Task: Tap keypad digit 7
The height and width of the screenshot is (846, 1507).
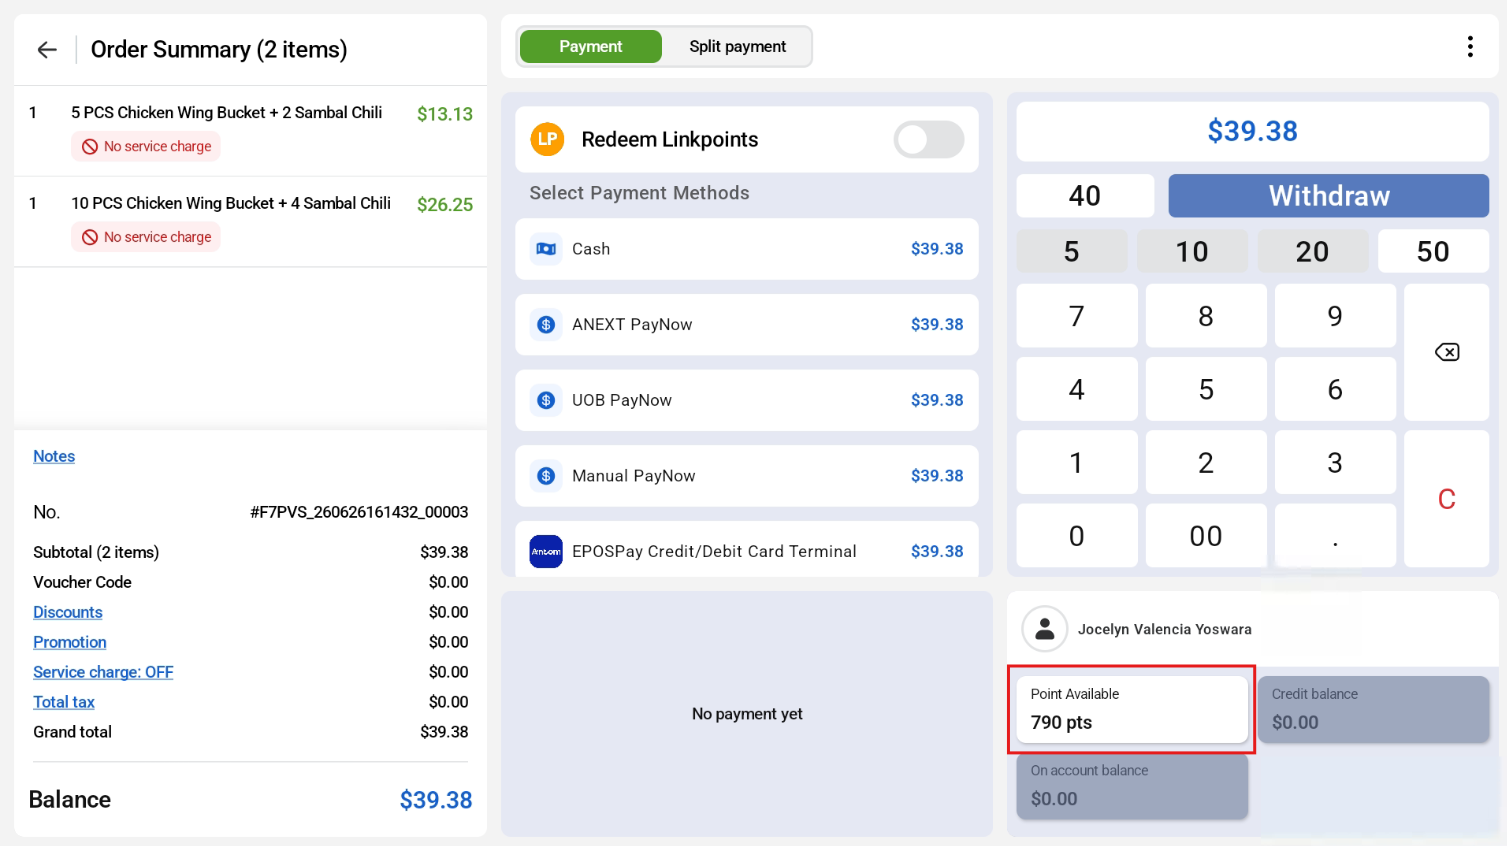Action: click(x=1077, y=316)
